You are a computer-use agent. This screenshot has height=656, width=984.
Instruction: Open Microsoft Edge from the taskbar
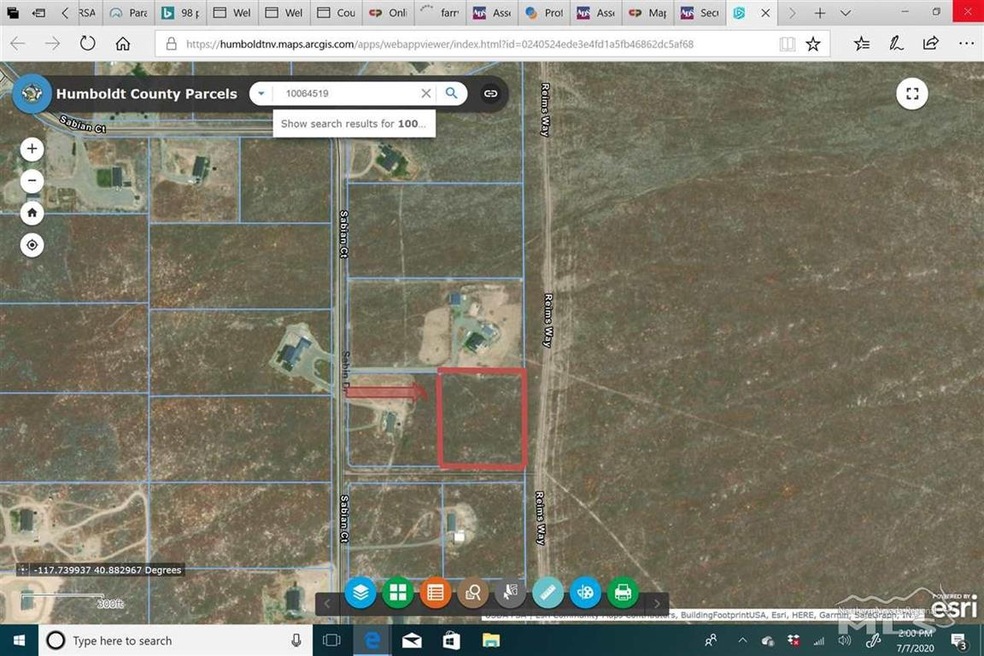pos(371,640)
